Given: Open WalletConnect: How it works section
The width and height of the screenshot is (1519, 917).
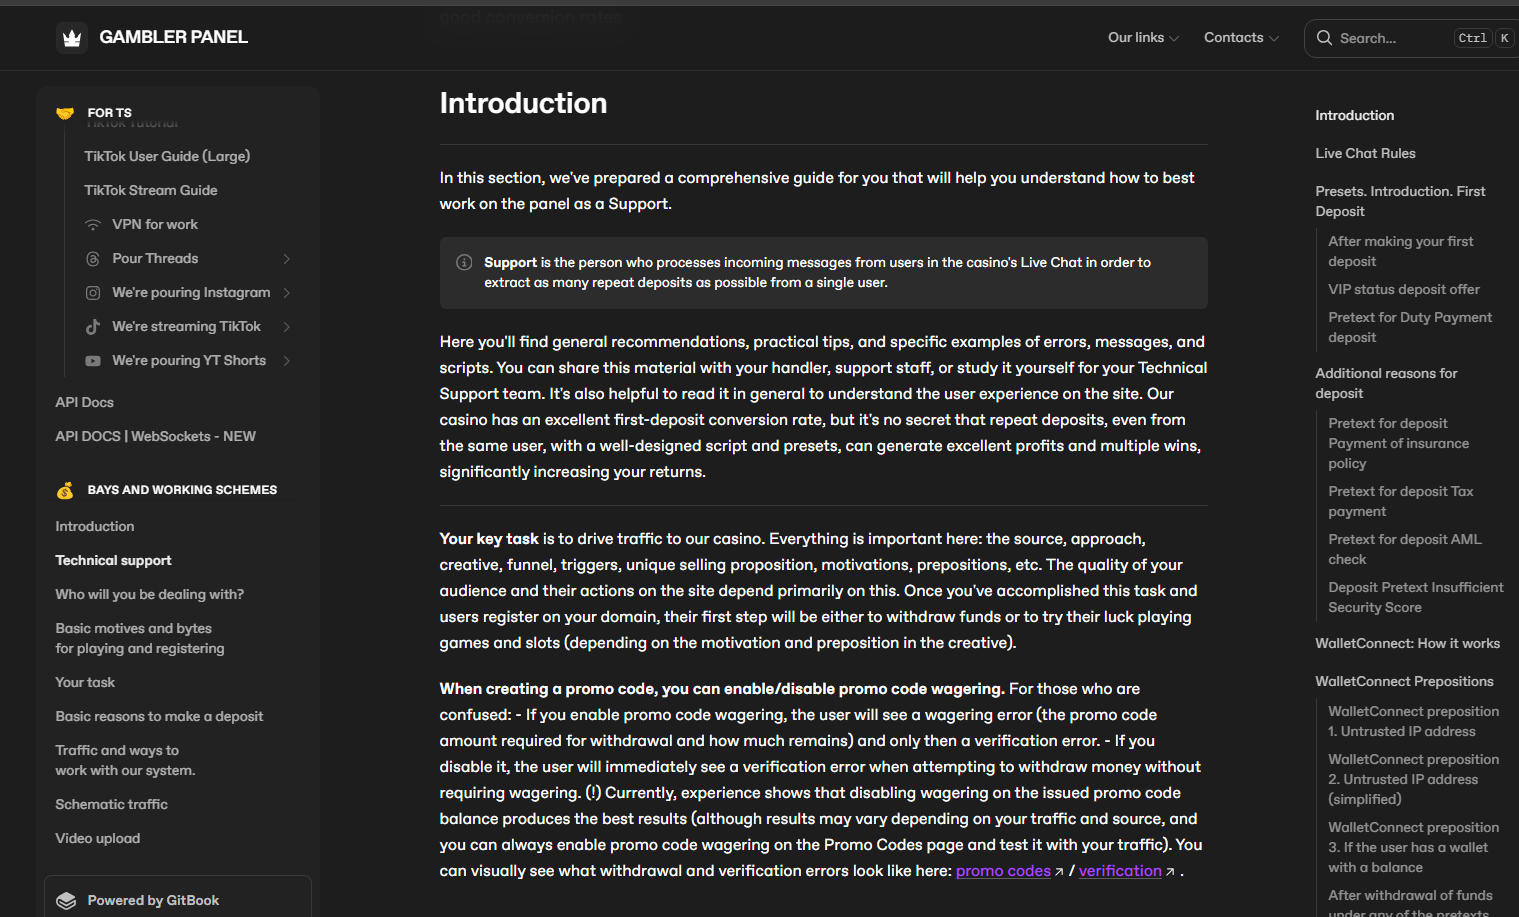Looking at the screenshot, I should click(x=1407, y=643).
